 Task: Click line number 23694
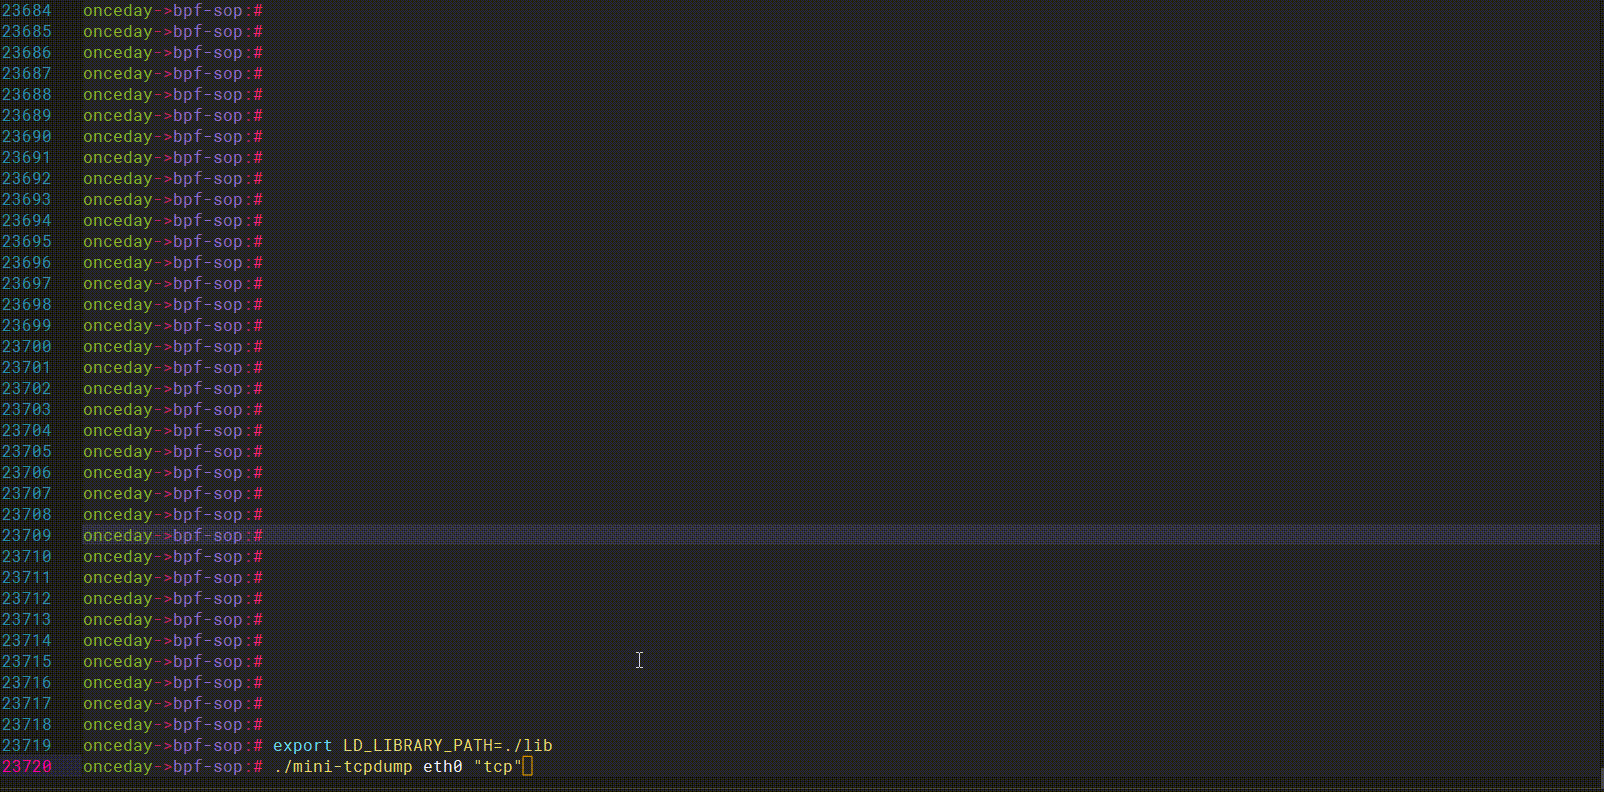[x=27, y=221]
